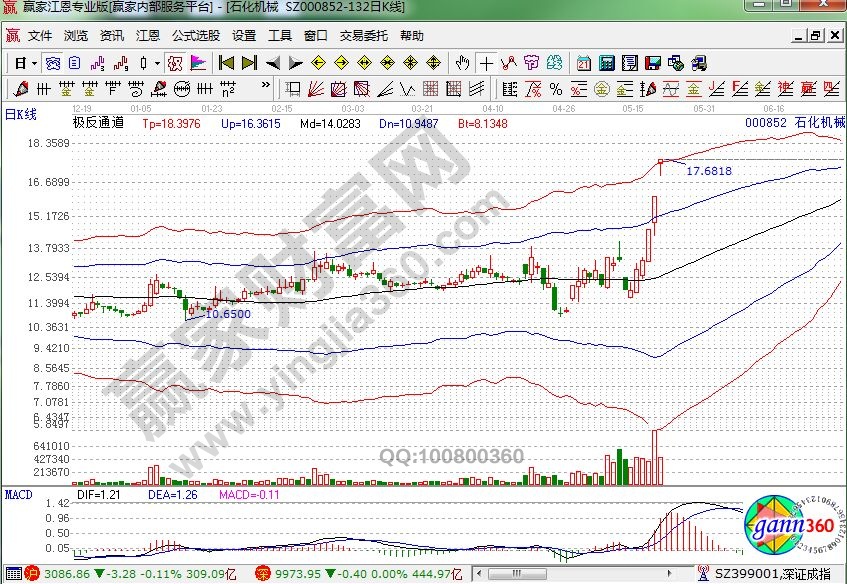Click the MACD indicator label
Viewport: 847px width, 584px height.
tap(18, 495)
